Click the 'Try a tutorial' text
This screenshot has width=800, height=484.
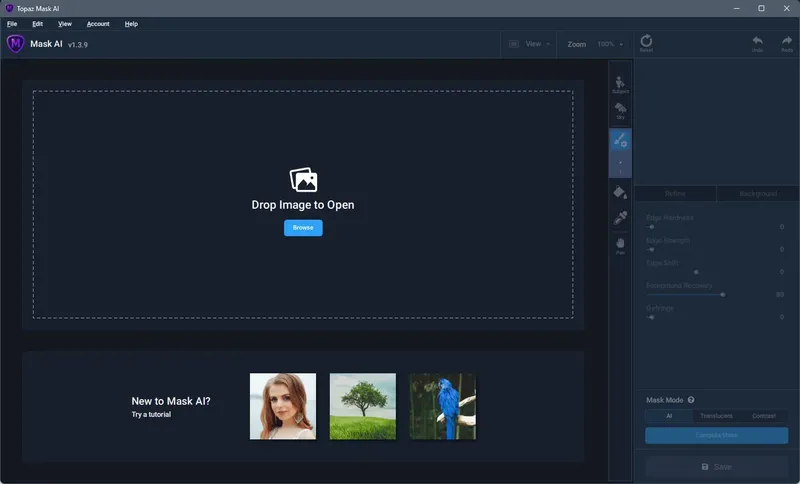(151, 414)
